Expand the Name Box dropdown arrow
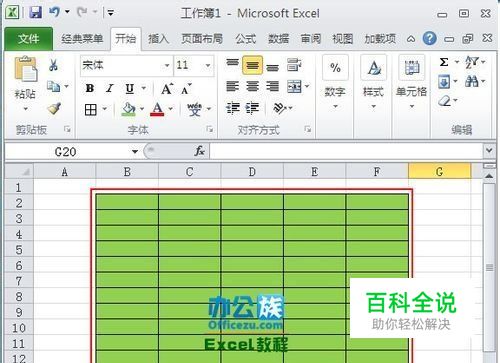The image size is (500, 363). click(x=135, y=152)
